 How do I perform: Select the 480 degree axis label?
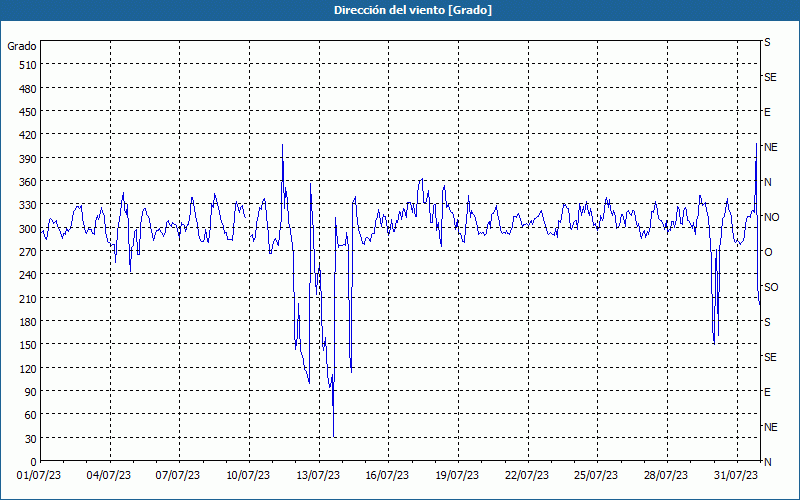[28, 89]
